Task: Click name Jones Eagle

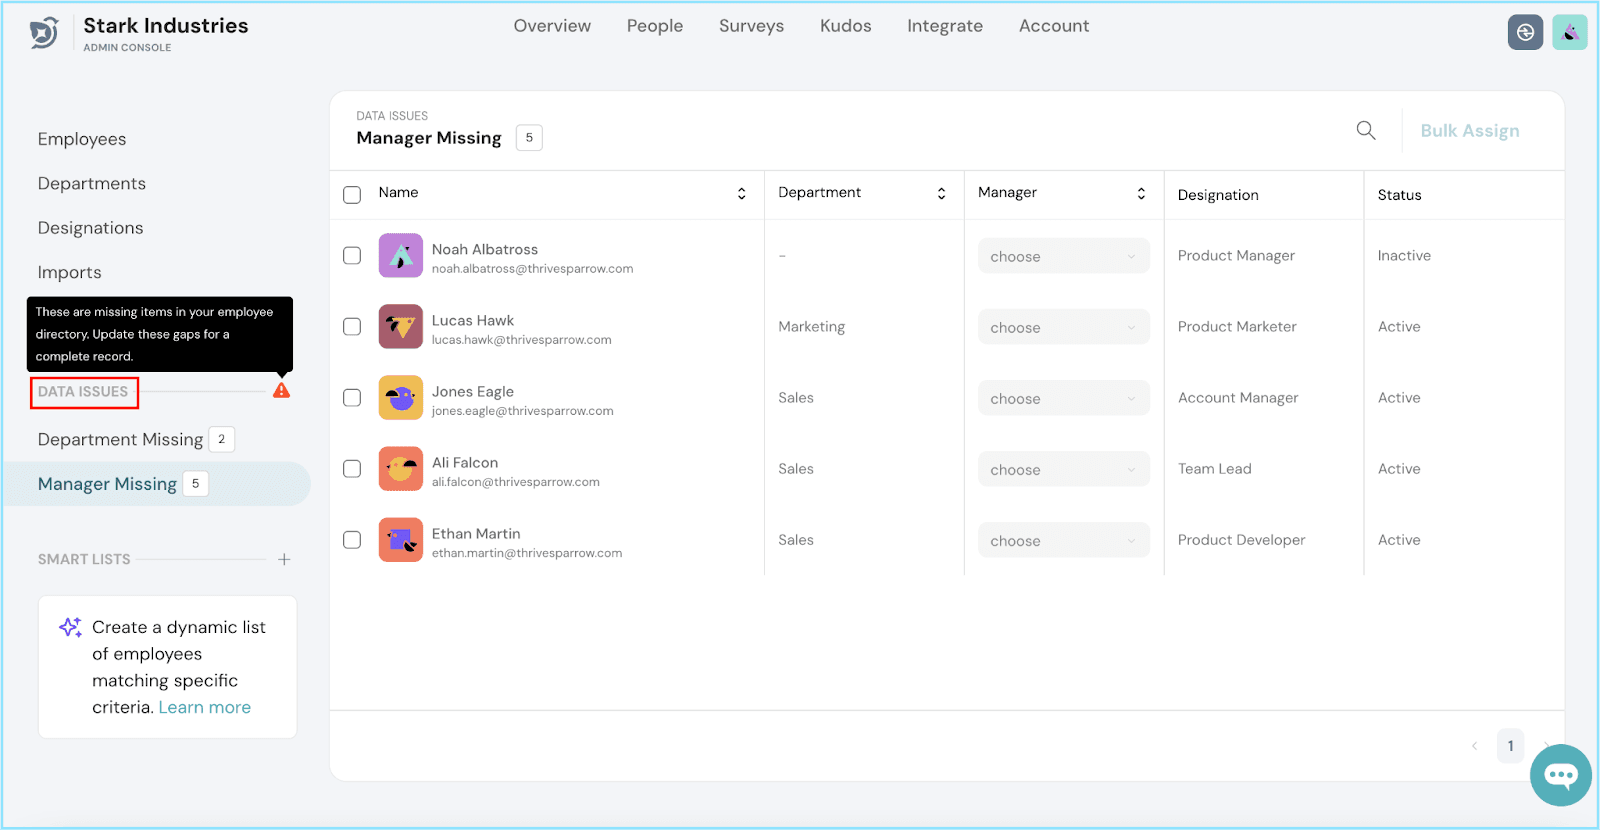Action: 473,391
